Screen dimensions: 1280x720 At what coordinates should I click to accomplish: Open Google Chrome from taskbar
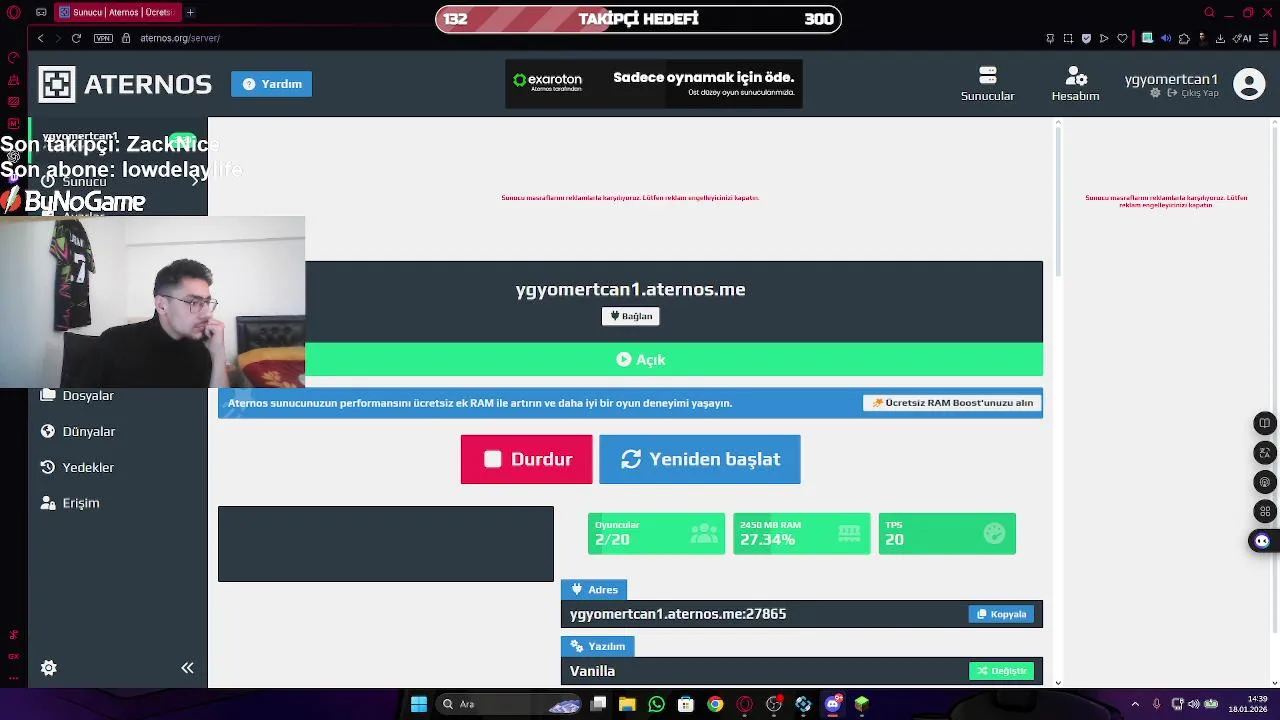[715, 704]
